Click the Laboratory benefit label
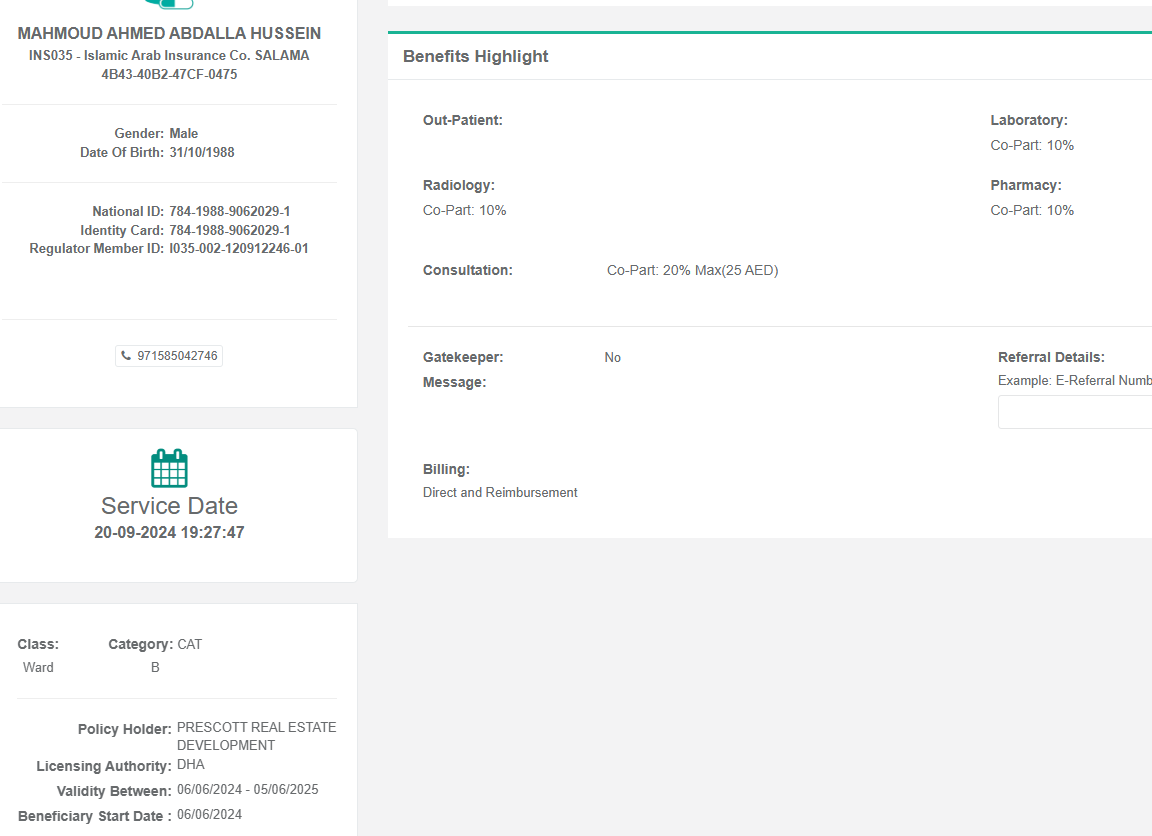The image size is (1152, 836). (1029, 121)
